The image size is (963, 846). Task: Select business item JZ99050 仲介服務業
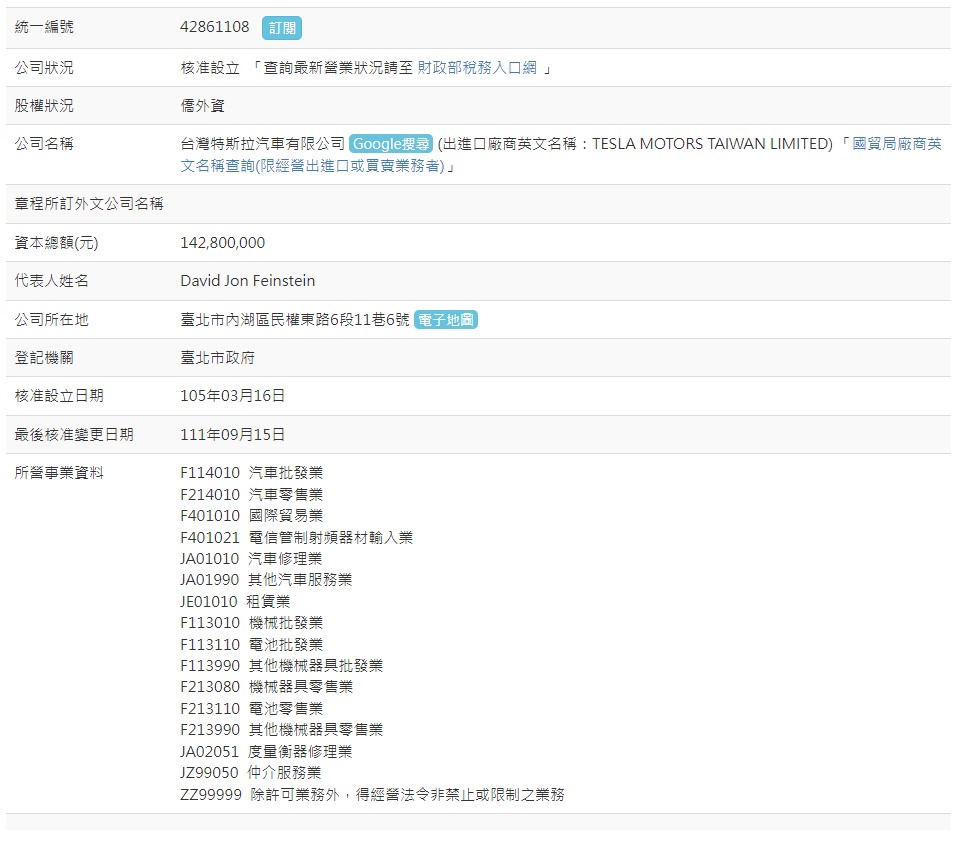click(x=251, y=772)
